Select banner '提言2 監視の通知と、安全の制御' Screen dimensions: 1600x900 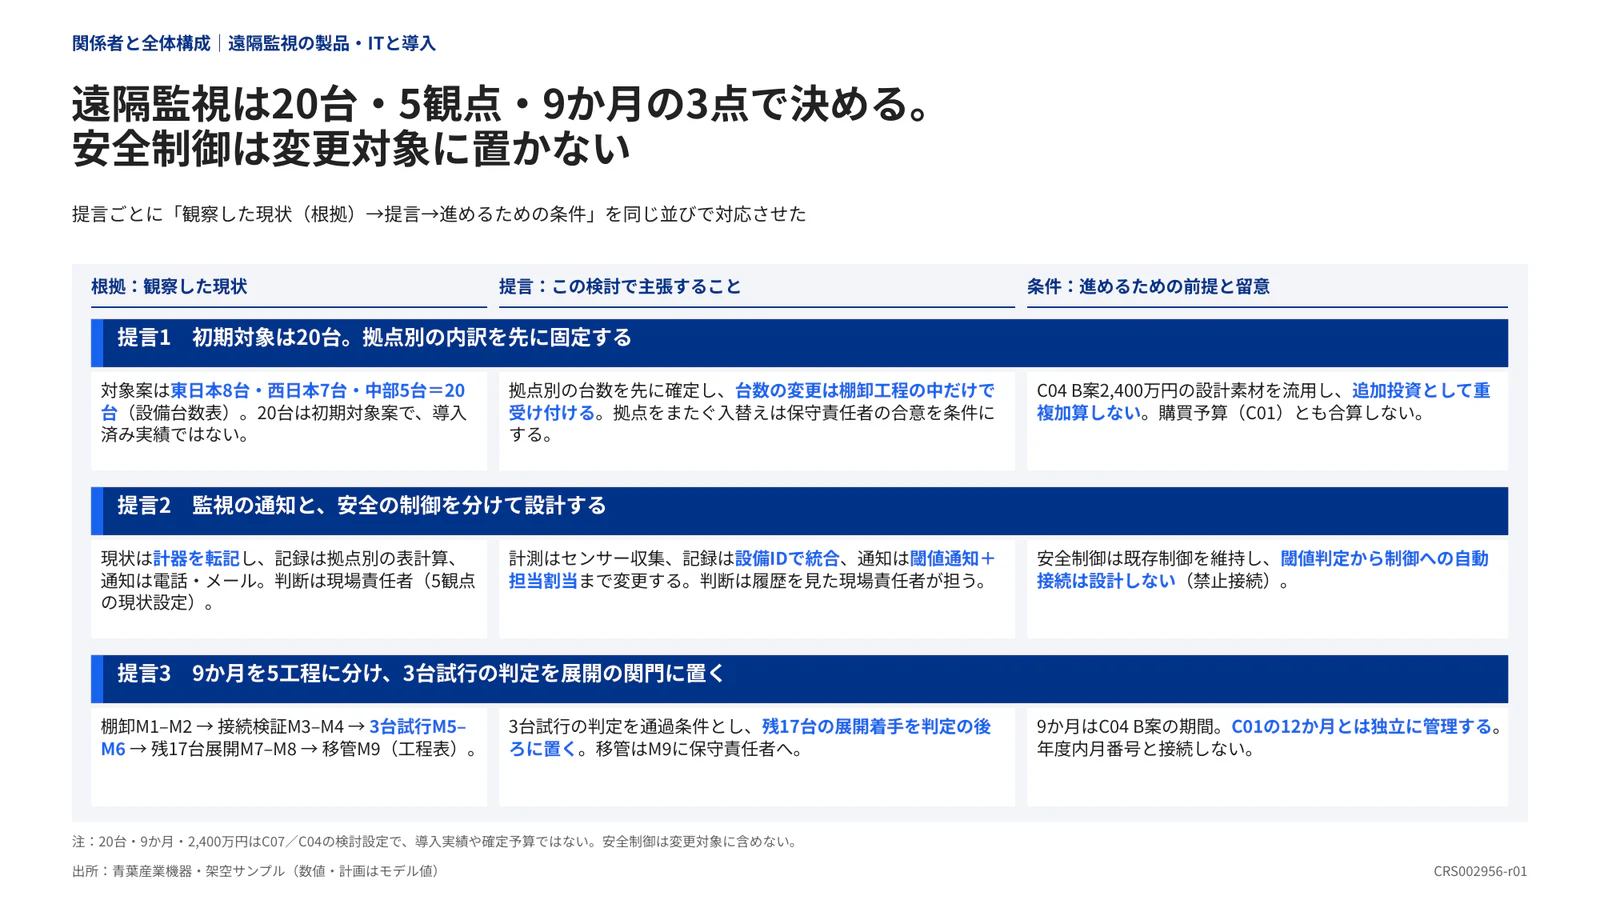[x=799, y=511]
